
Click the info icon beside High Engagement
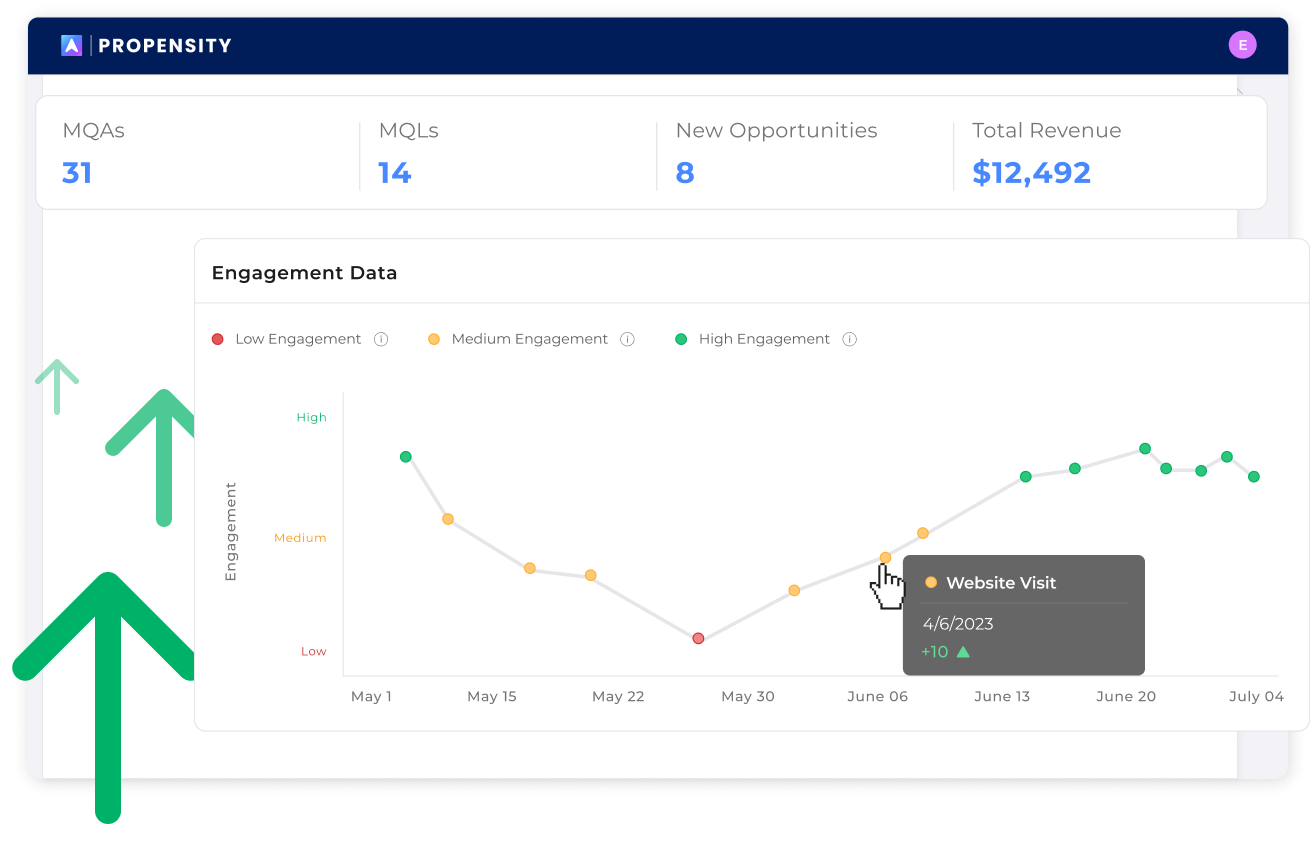pos(849,339)
